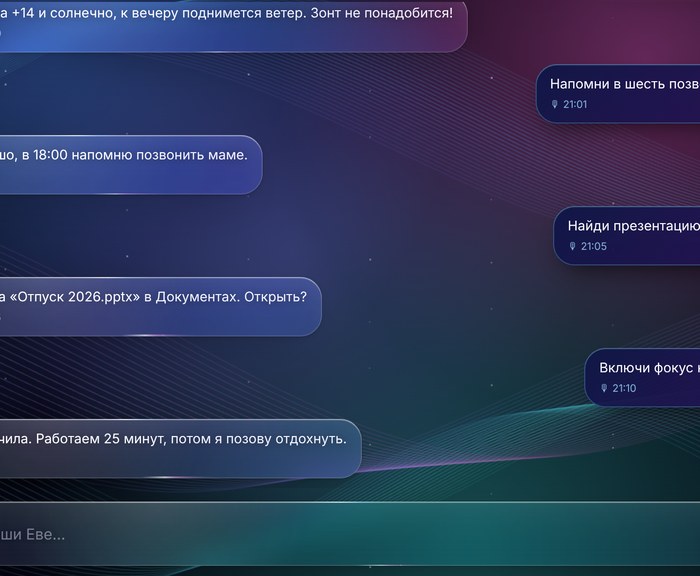Click the 21:05 timestamp
Viewport: 700px width, 576px height.
pos(593,246)
